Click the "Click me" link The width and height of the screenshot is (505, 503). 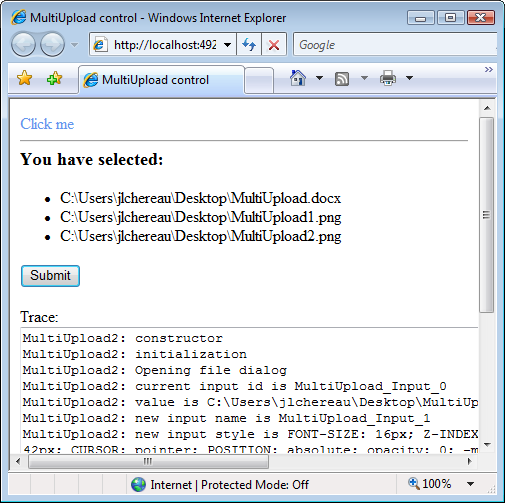[47, 124]
